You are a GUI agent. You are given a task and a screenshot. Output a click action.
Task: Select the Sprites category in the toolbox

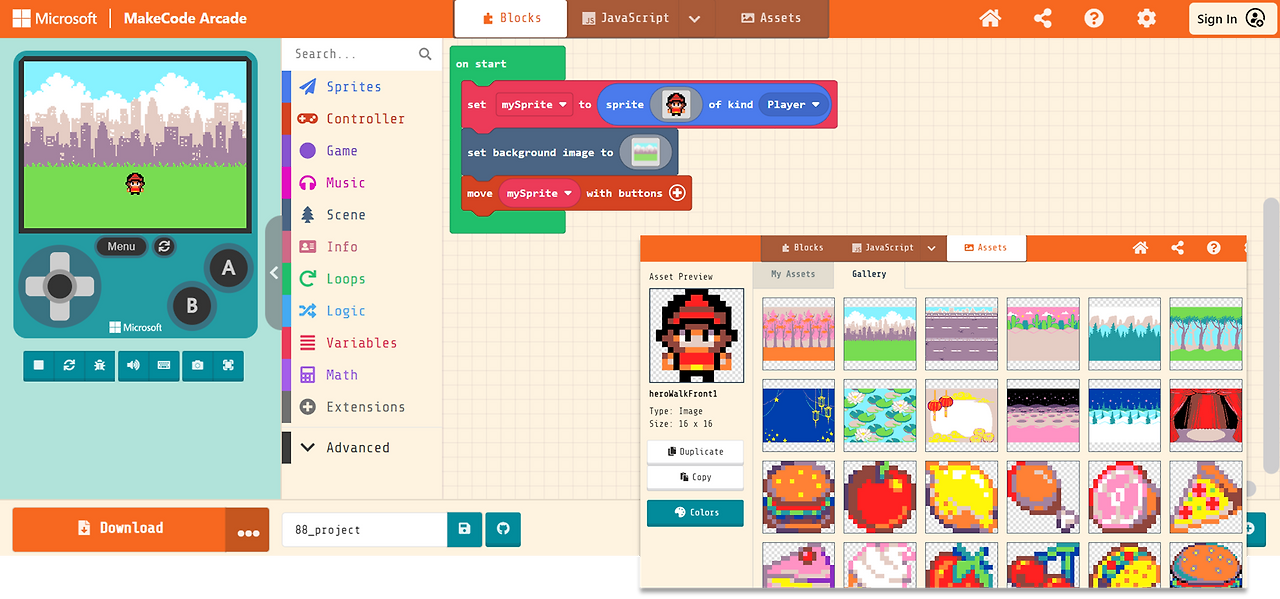tap(352, 87)
